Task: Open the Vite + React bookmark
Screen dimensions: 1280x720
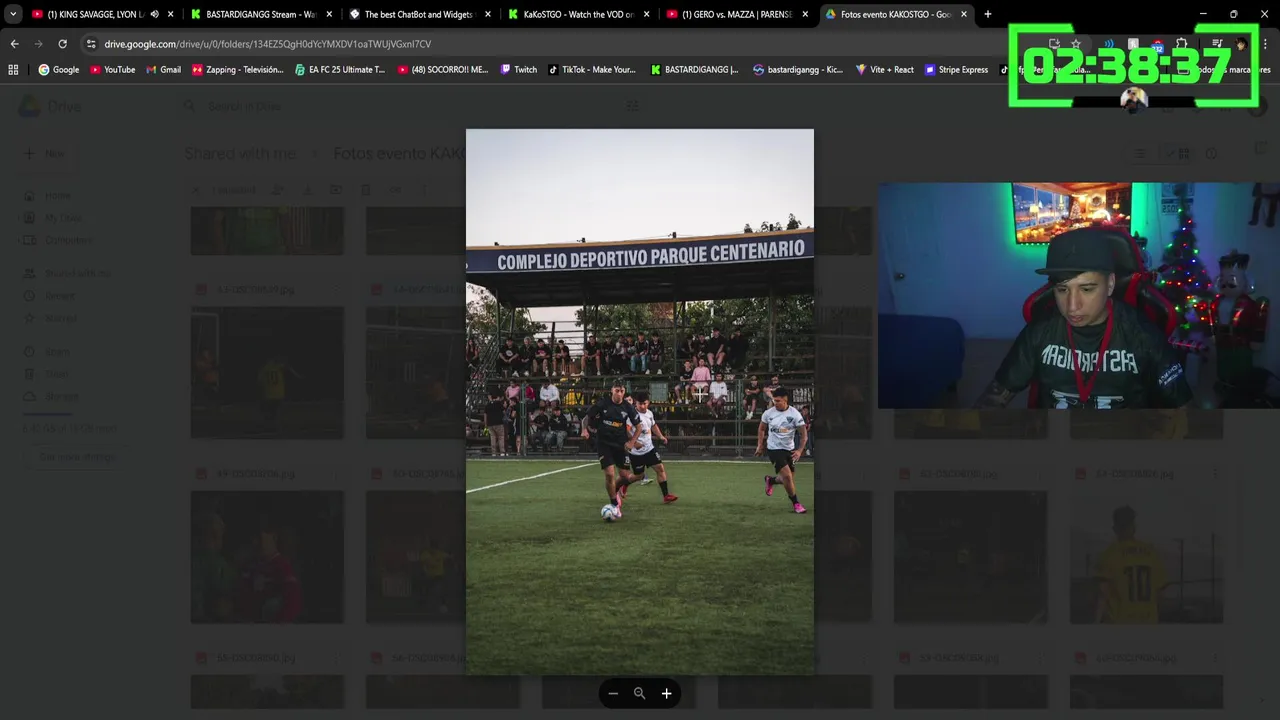Action: pos(885,70)
